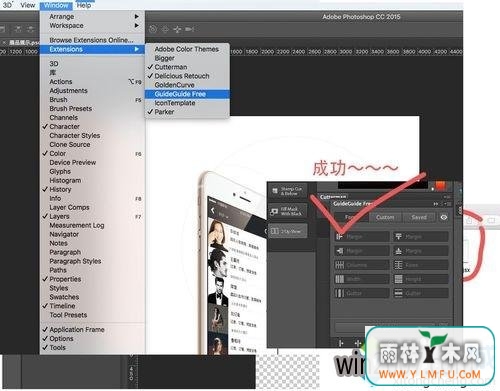Click the column Width field in GuideGuide
This screenshot has width=500, height=391.
click(x=362, y=279)
